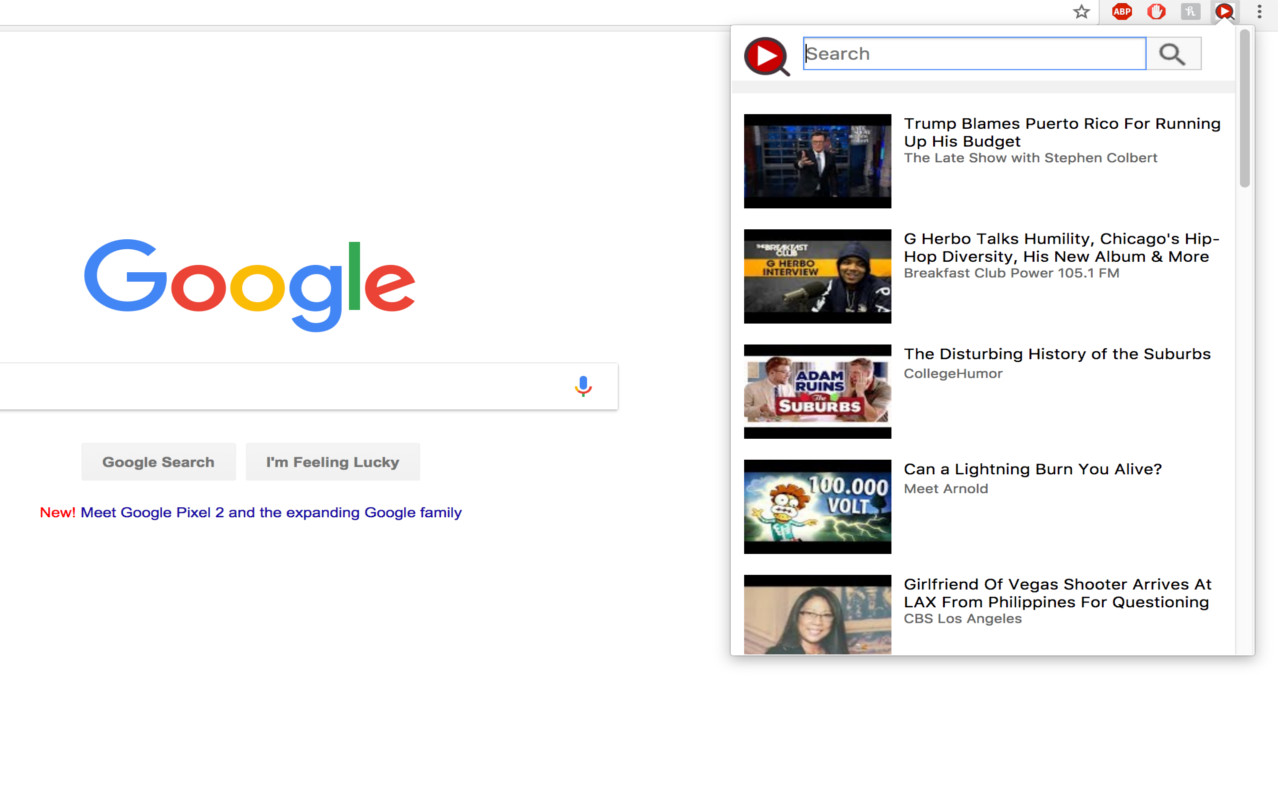Open the Chrome three-dot menu
Viewport: 1280px width, 800px height.
coord(1259,12)
